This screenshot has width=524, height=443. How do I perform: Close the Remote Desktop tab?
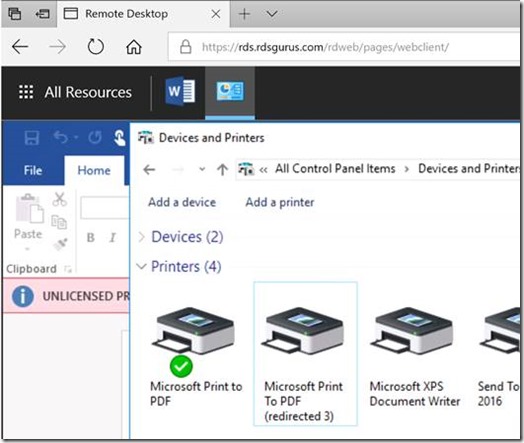point(216,14)
